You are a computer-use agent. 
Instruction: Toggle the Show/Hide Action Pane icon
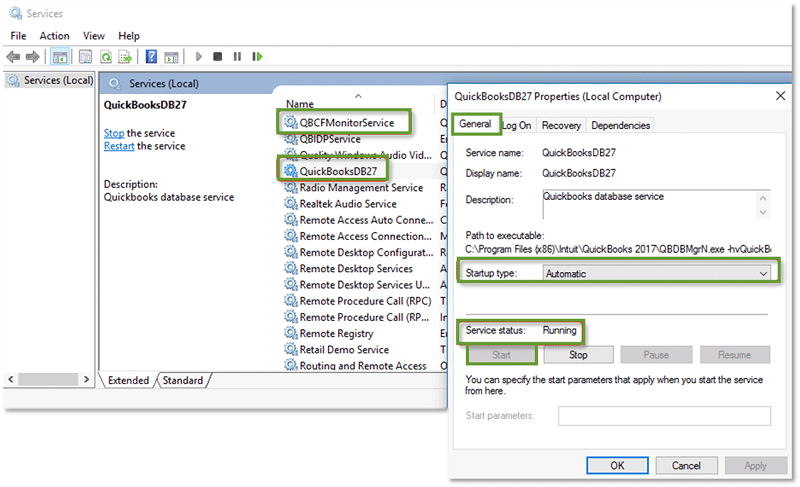pos(171,57)
